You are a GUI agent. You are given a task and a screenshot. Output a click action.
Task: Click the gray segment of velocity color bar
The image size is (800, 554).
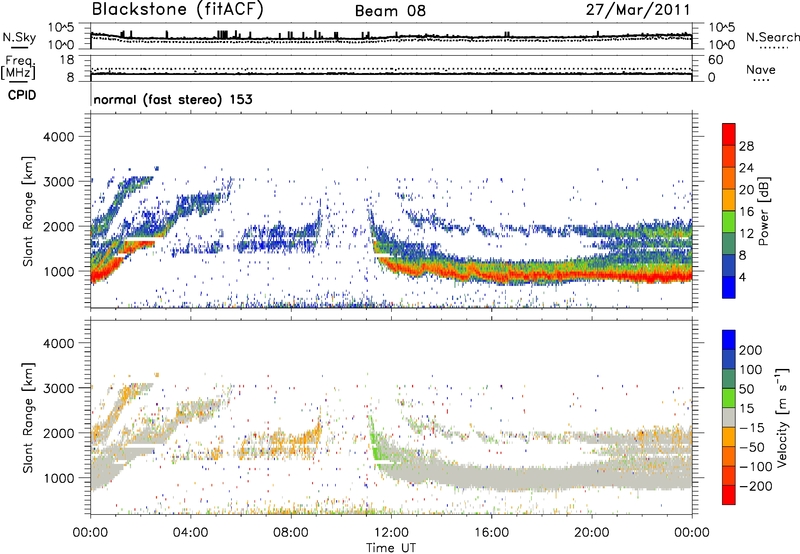click(x=729, y=417)
